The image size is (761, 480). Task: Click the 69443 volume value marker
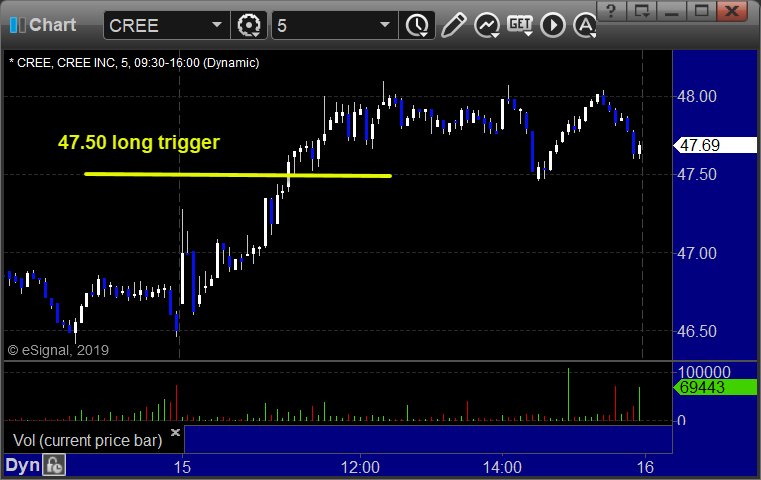(715, 387)
